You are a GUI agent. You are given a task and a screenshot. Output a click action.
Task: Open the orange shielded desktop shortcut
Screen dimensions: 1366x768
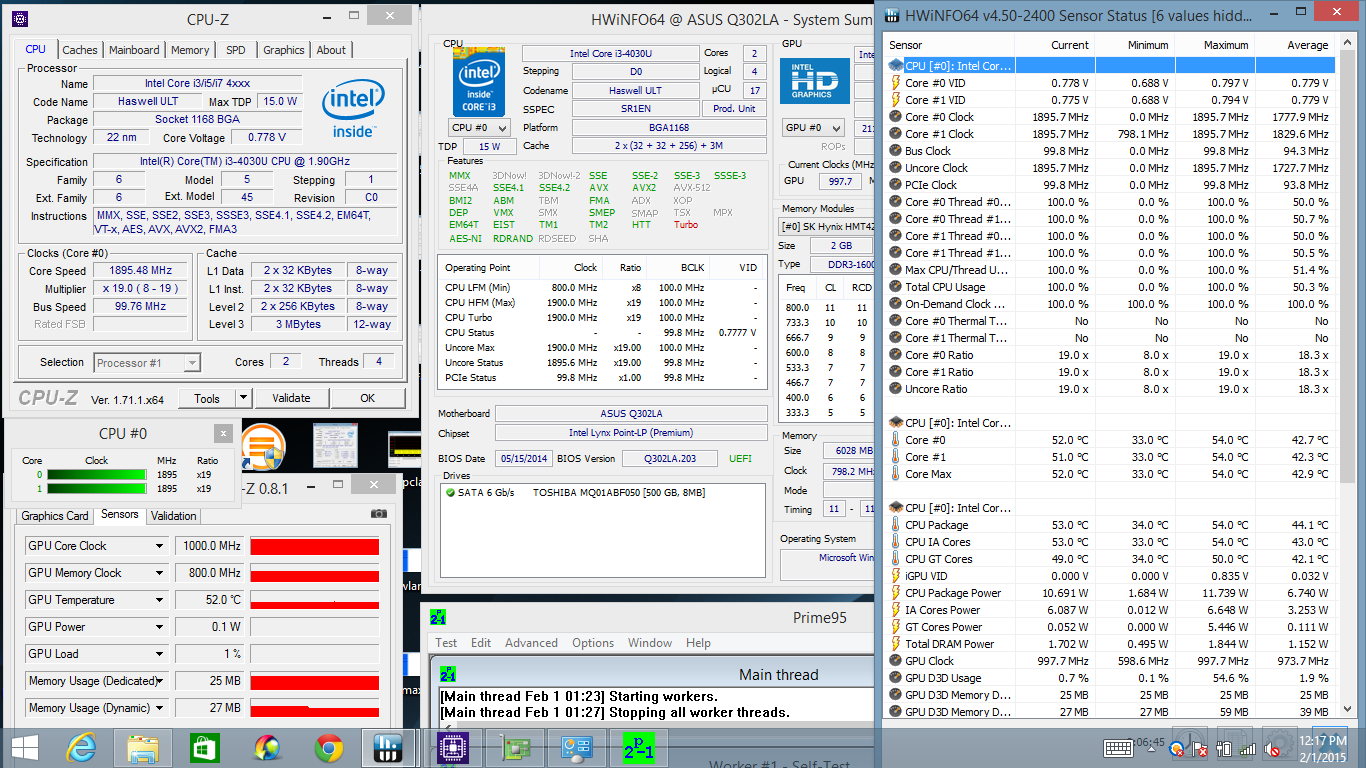point(262,447)
